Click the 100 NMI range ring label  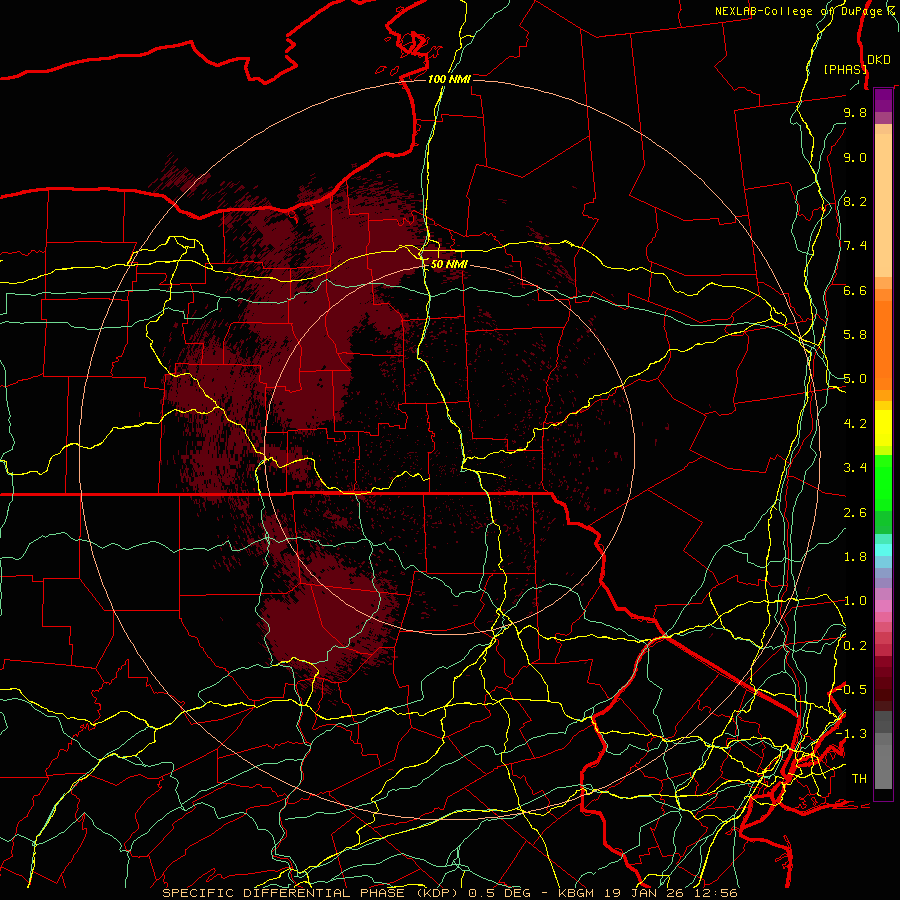point(449,79)
